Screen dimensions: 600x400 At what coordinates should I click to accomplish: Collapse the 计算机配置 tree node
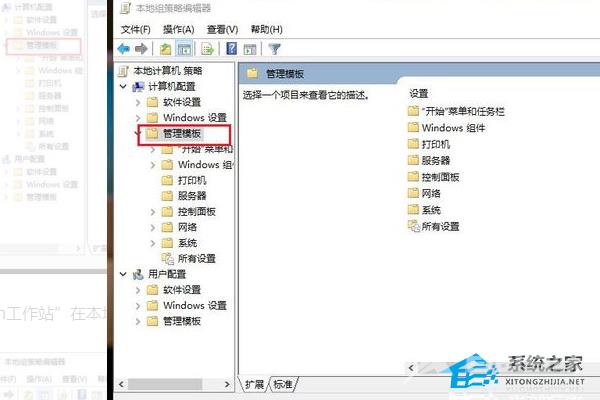click(123, 87)
